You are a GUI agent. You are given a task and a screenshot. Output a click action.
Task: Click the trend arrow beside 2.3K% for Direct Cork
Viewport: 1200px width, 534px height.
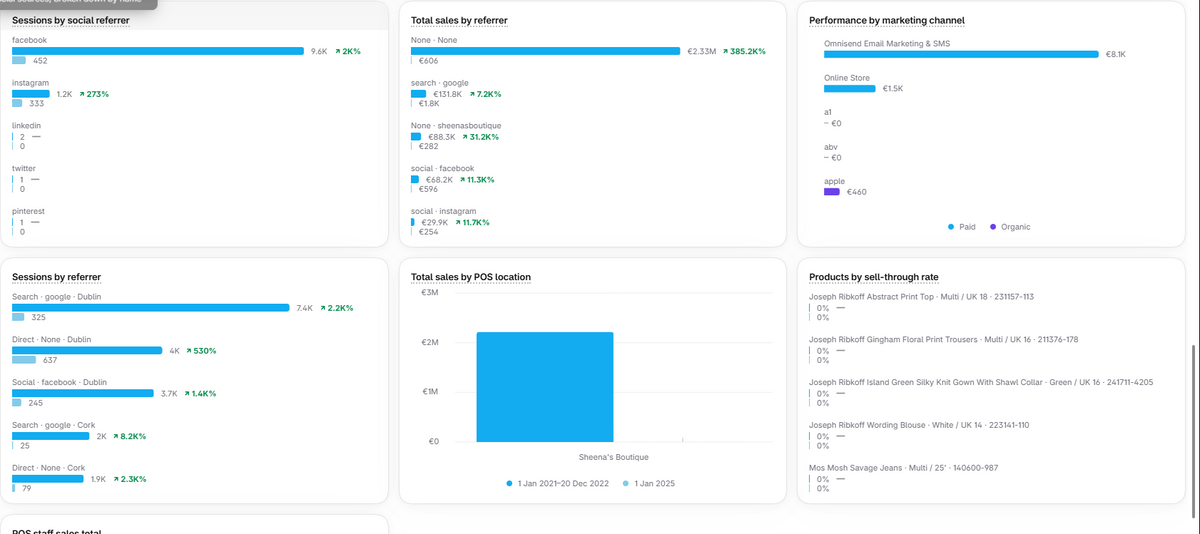(114, 480)
